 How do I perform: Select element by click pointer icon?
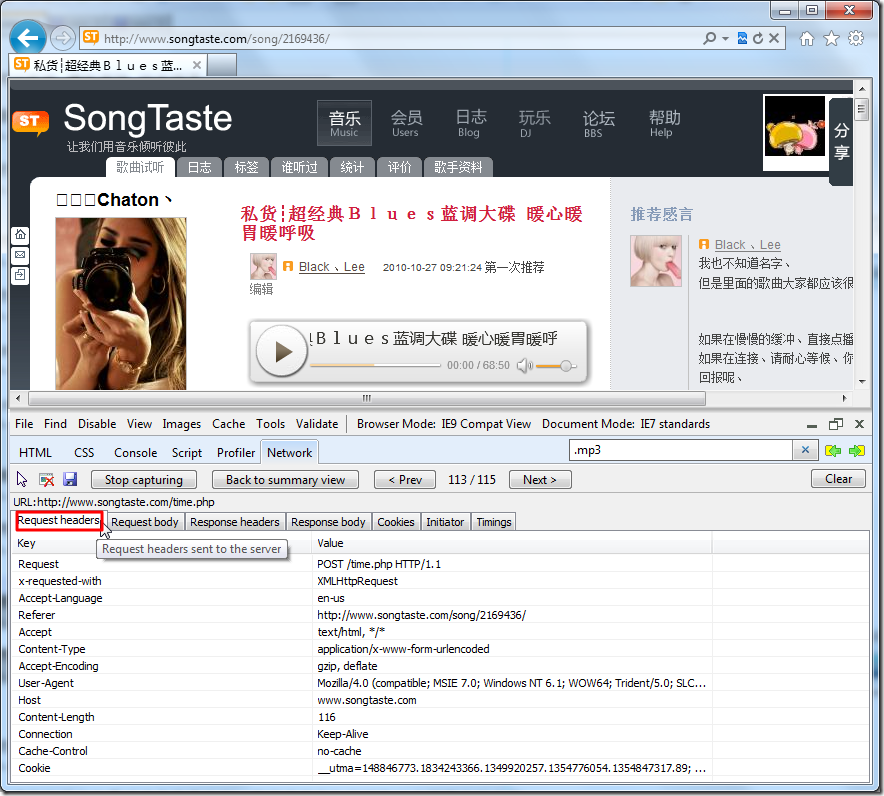(x=22, y=479)
